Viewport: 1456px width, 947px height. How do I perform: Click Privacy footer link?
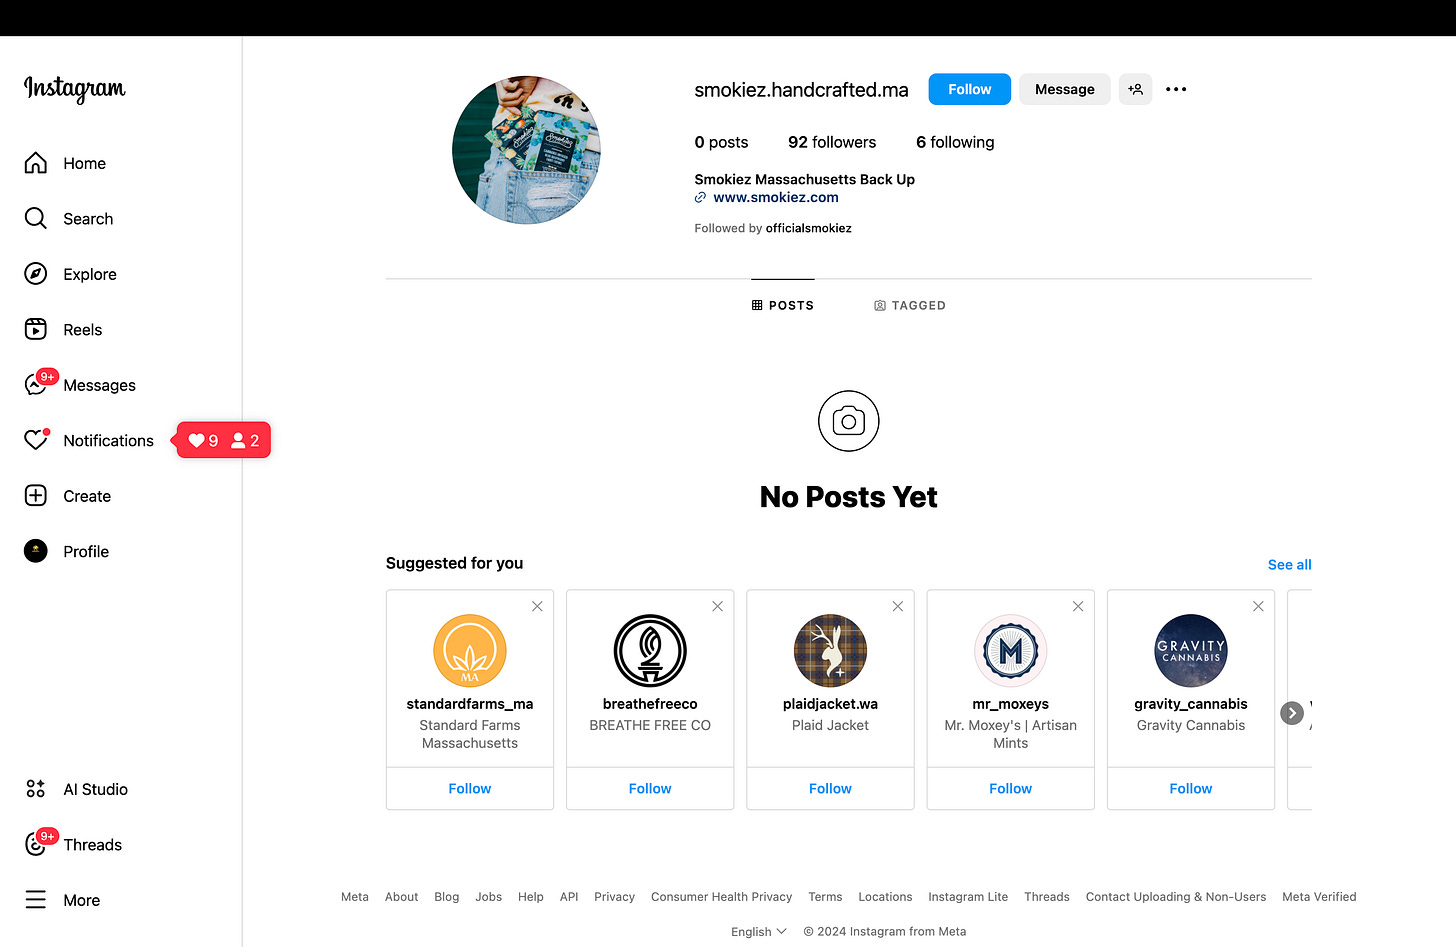point(614,897)
